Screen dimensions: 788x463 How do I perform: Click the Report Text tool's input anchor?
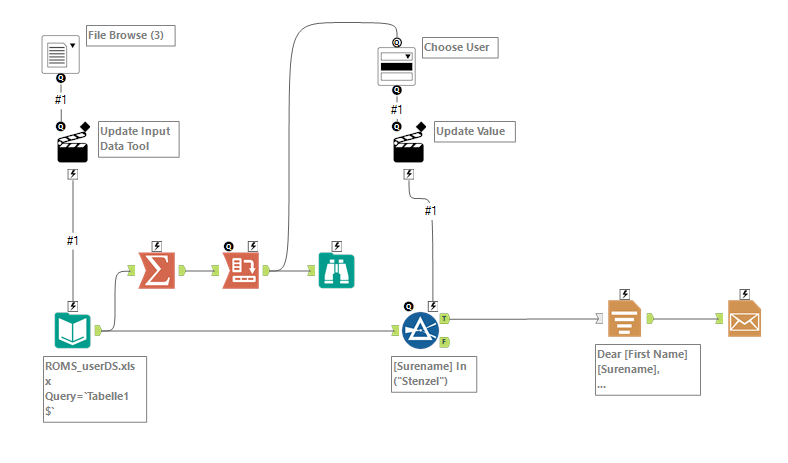pyautogui.click(x=599, y=318)
